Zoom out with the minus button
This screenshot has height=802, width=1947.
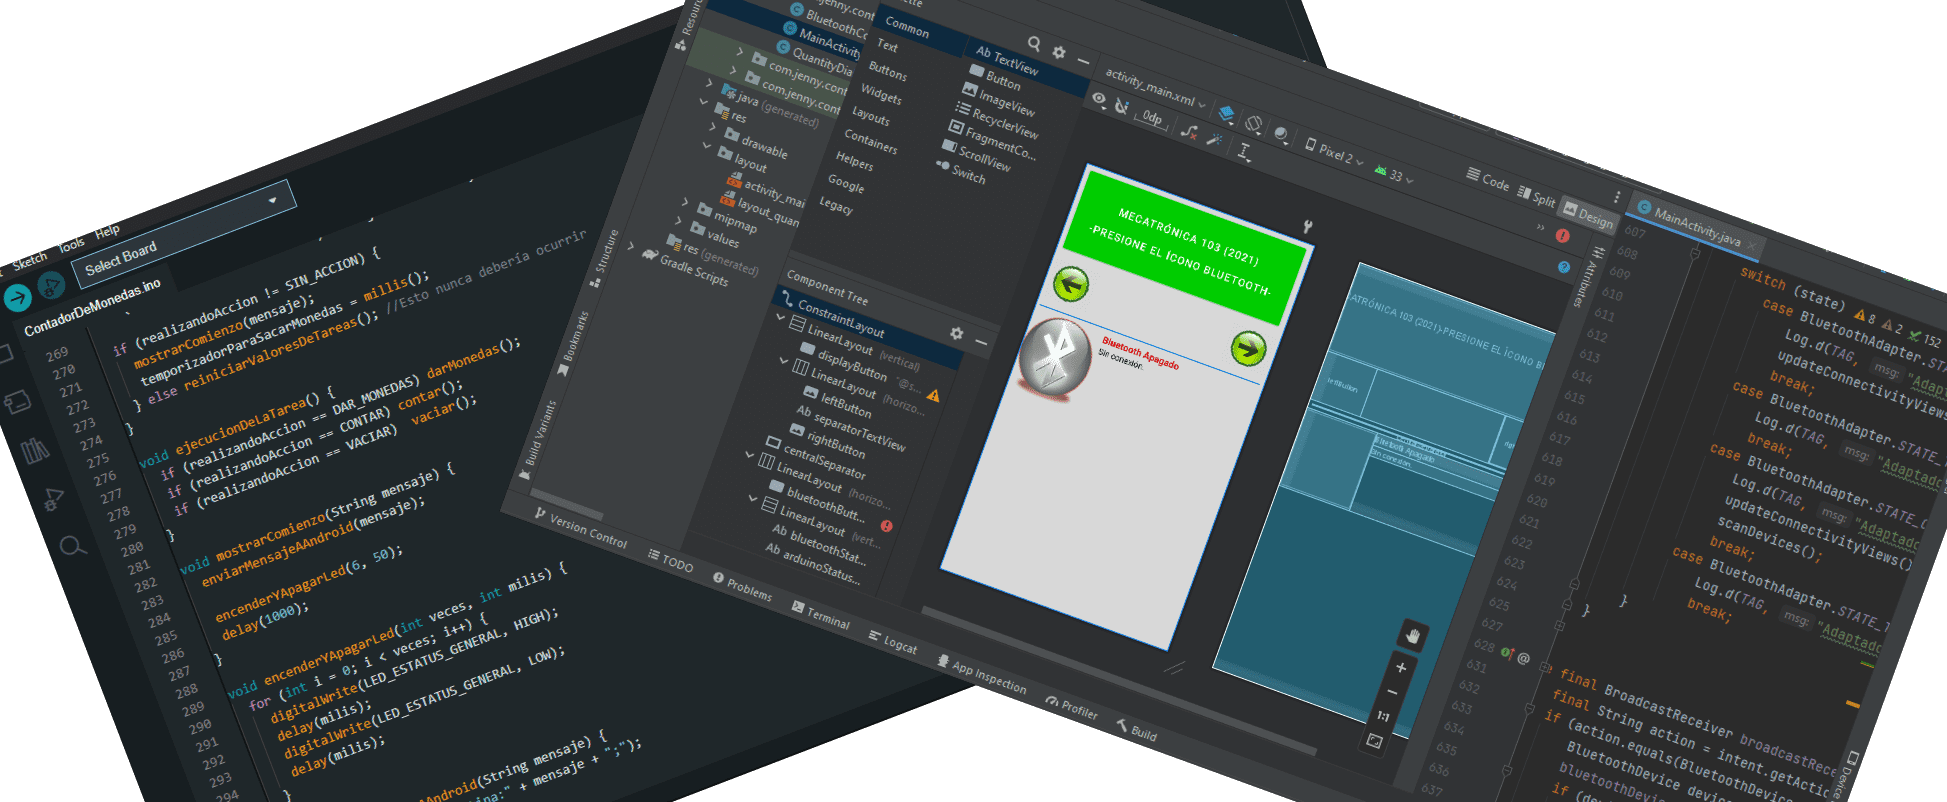click(x=1392, y=692)
